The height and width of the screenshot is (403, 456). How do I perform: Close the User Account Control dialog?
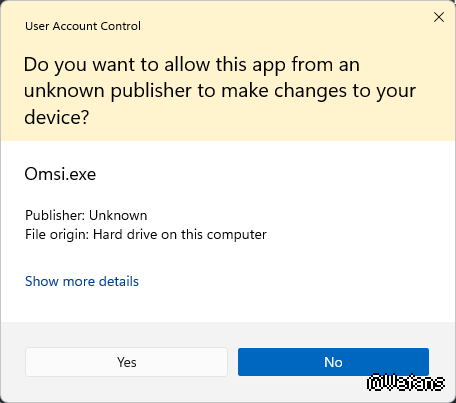click(439, 17)
